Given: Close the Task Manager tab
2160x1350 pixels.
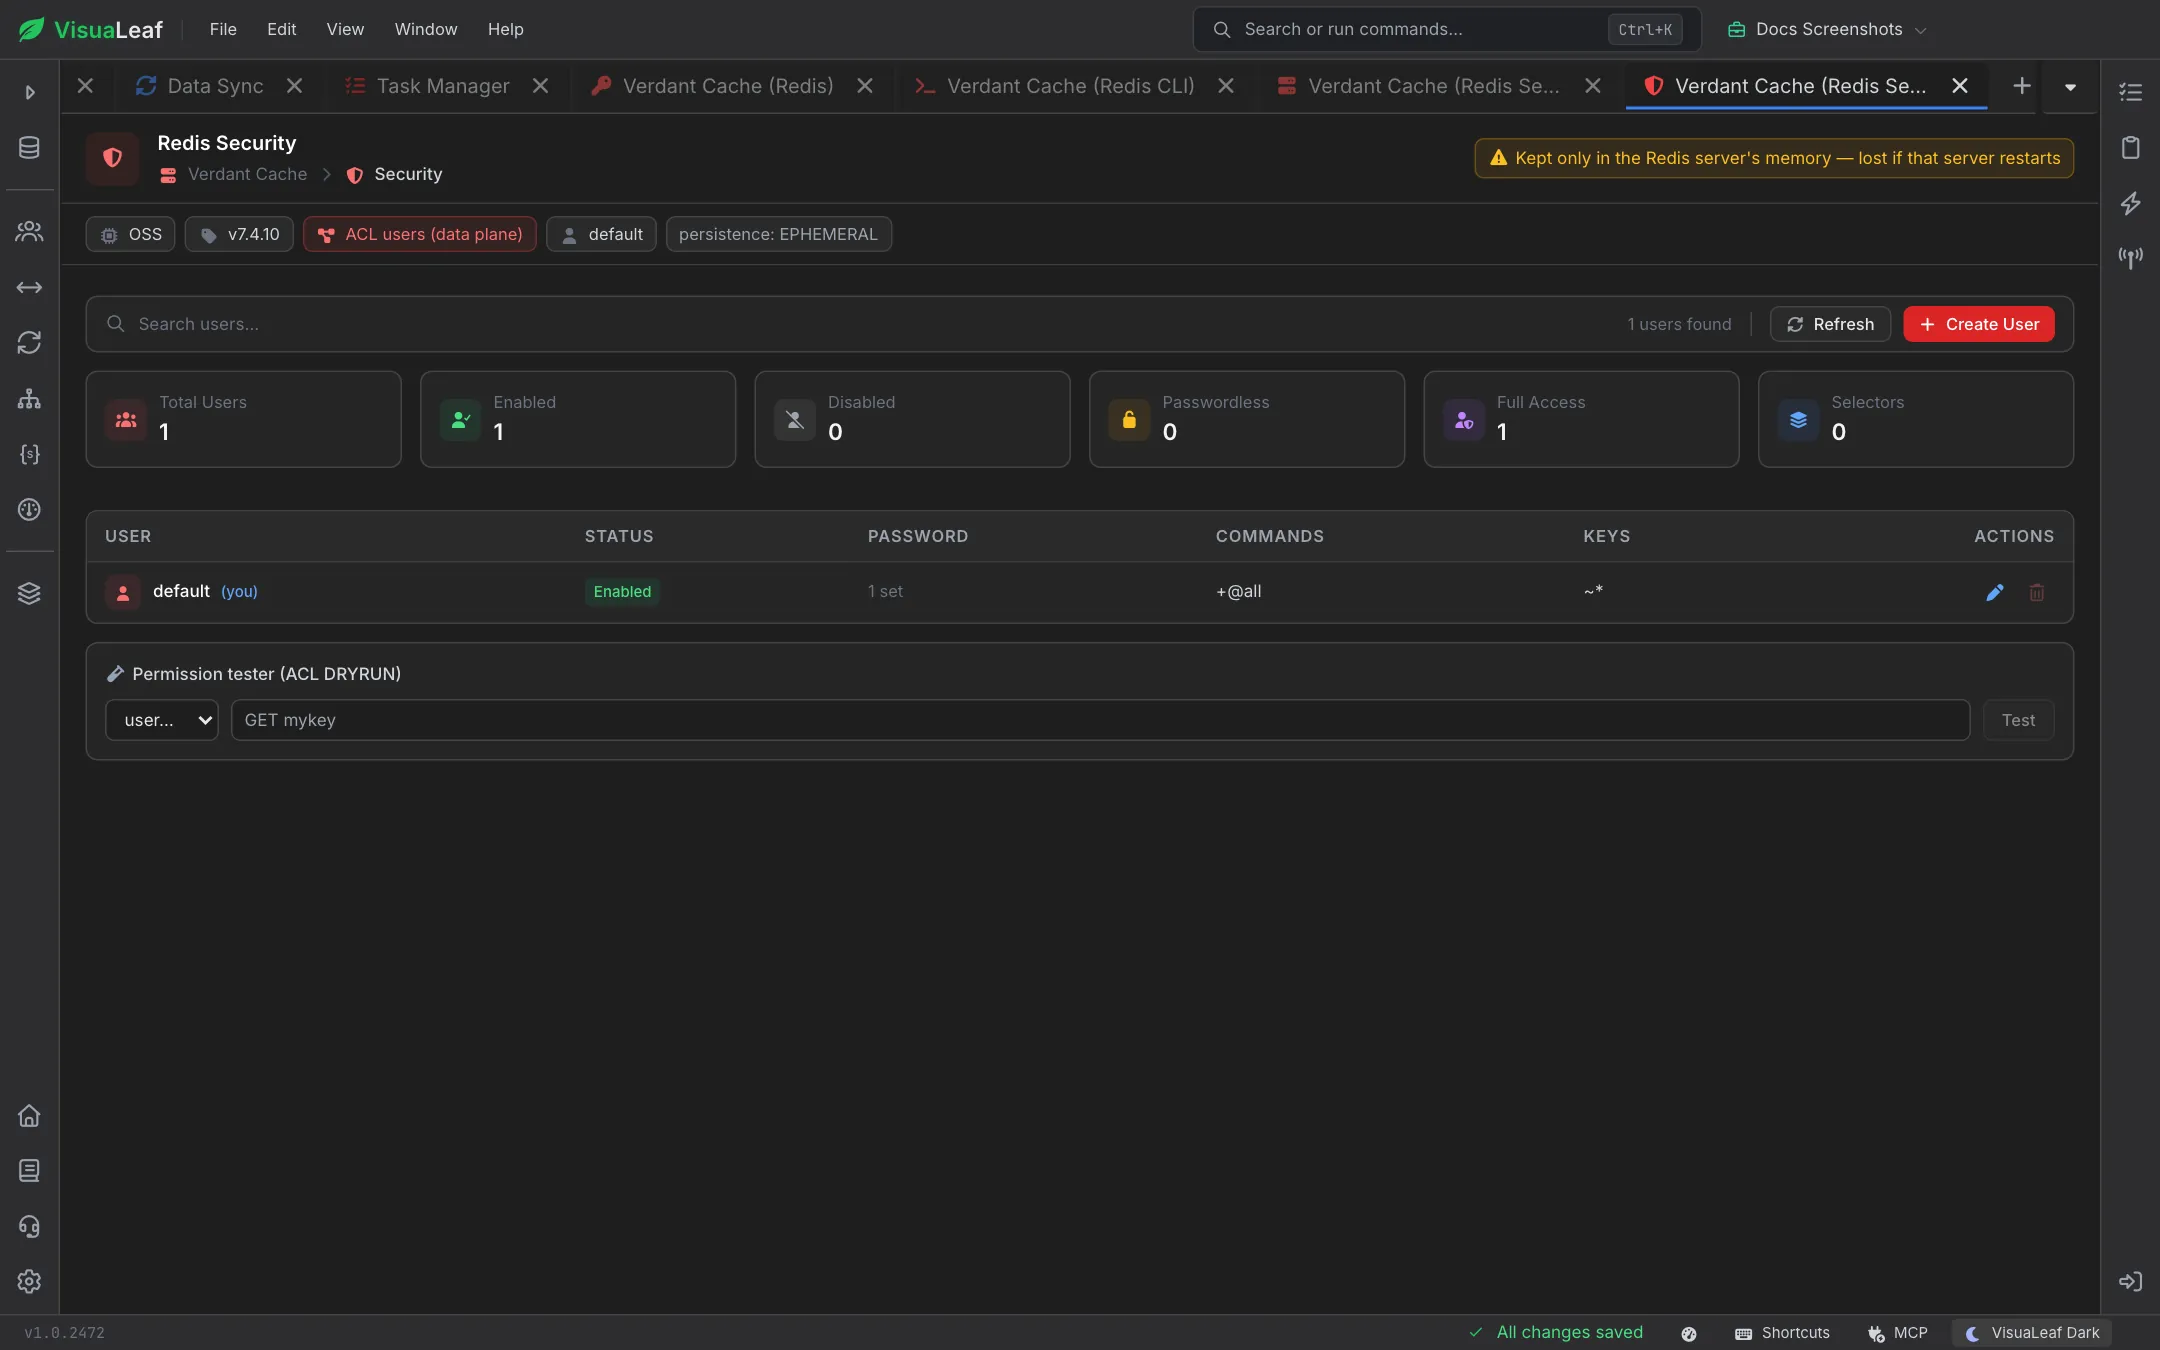Looking at the screenshot, I should [541, 86].
